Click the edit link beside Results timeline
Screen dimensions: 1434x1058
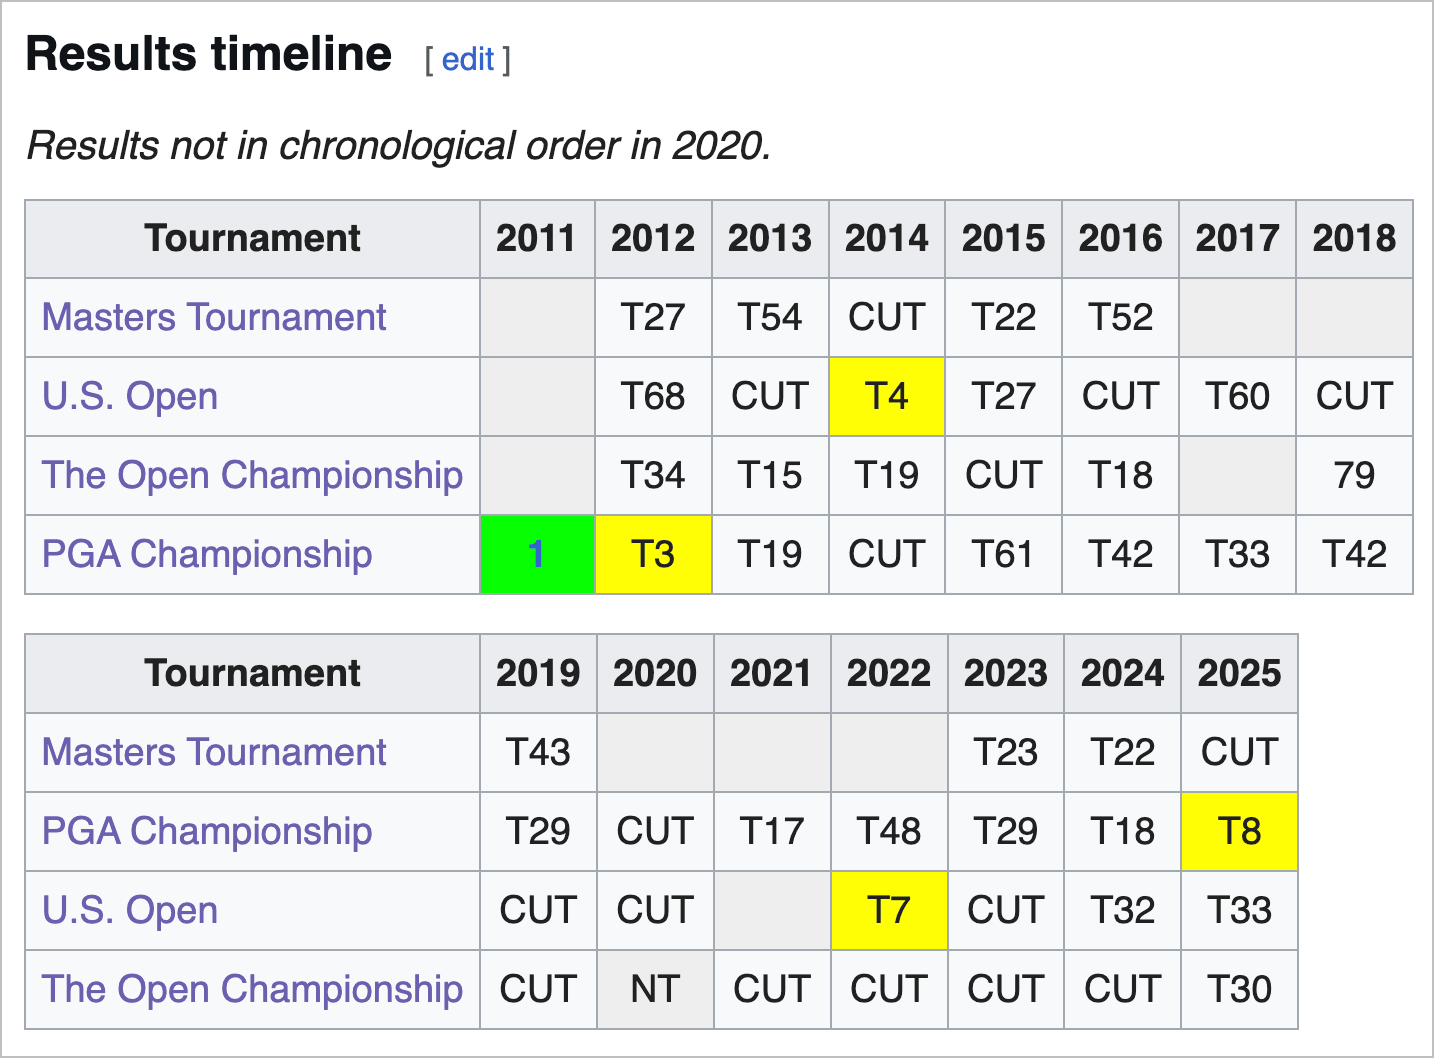pyautogui.click(x=467, y=60)
